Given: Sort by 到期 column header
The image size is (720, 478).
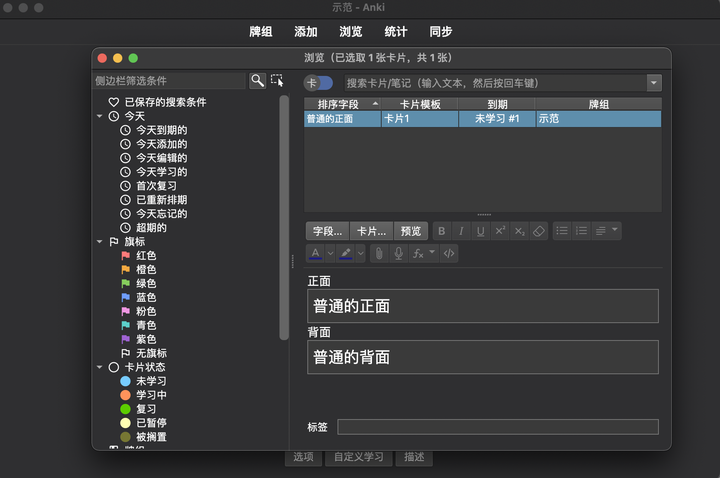Looking at the screenshot, I should [x=497, y=104].
